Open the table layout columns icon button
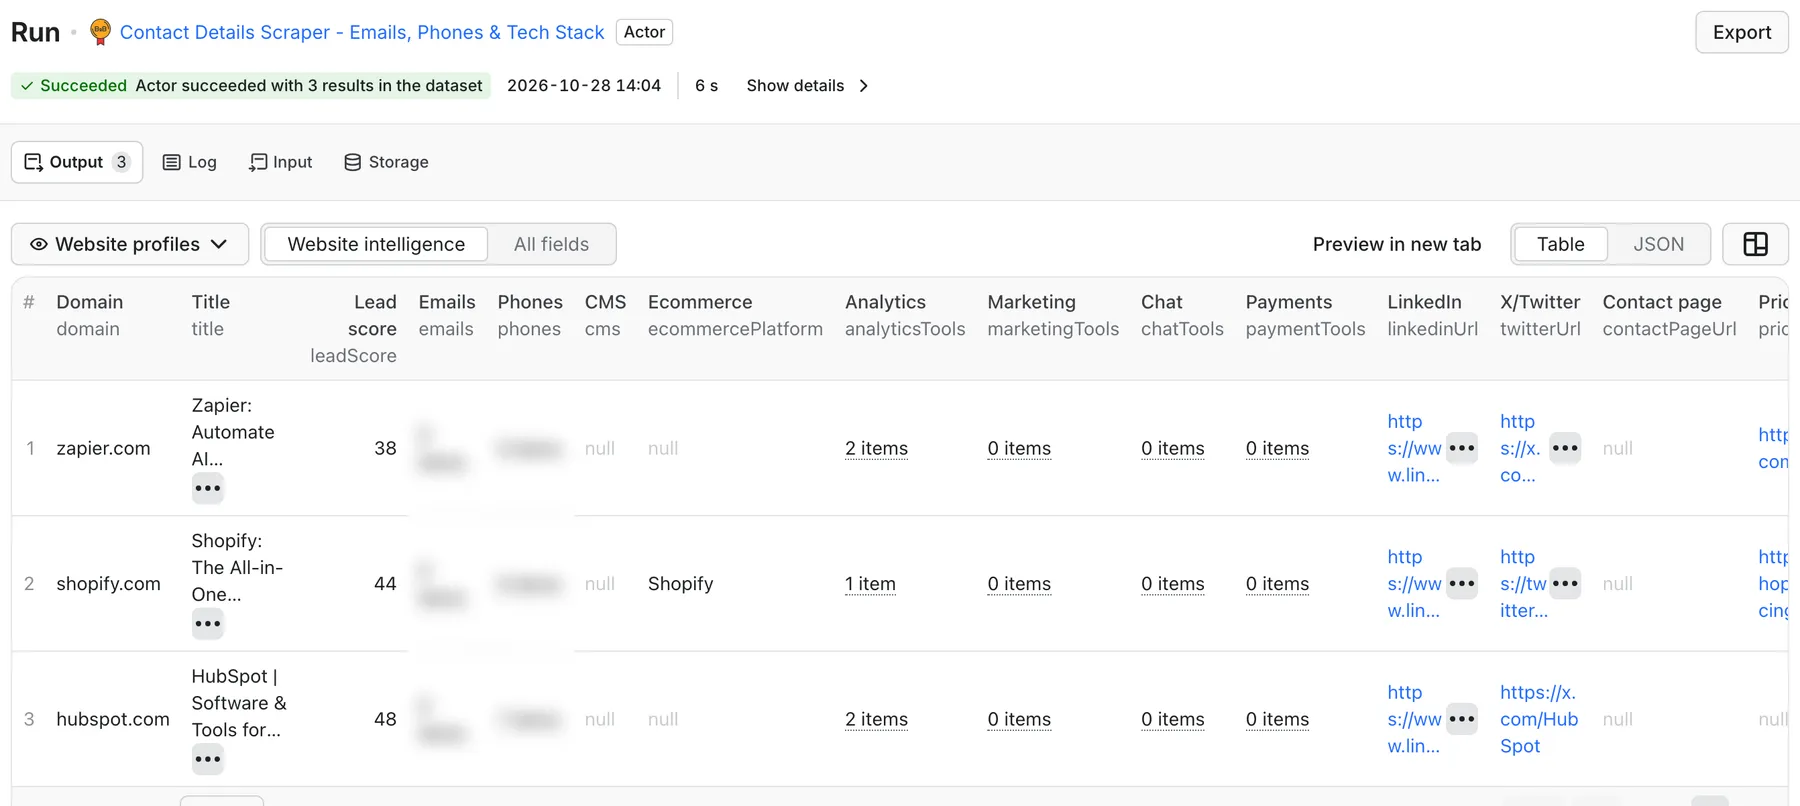Screen dimensions: 1800x806 1755,244
